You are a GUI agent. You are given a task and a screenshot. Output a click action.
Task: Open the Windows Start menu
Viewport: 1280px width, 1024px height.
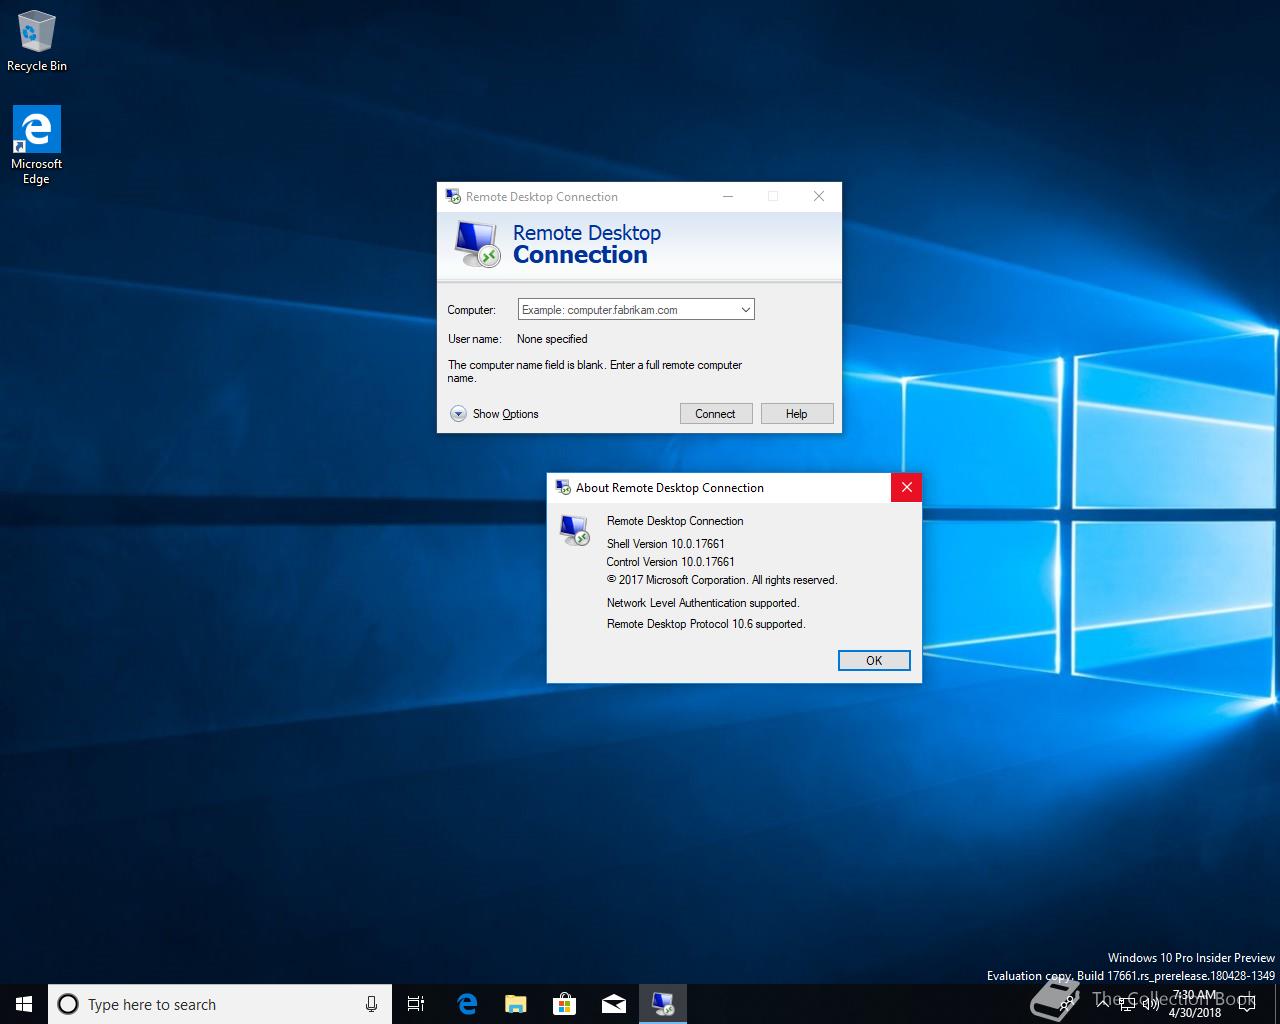(24, 1004)
